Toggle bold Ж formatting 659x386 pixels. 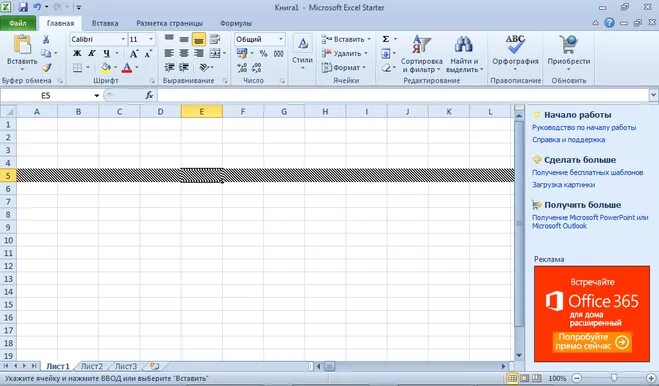click(x=77, y=53)
